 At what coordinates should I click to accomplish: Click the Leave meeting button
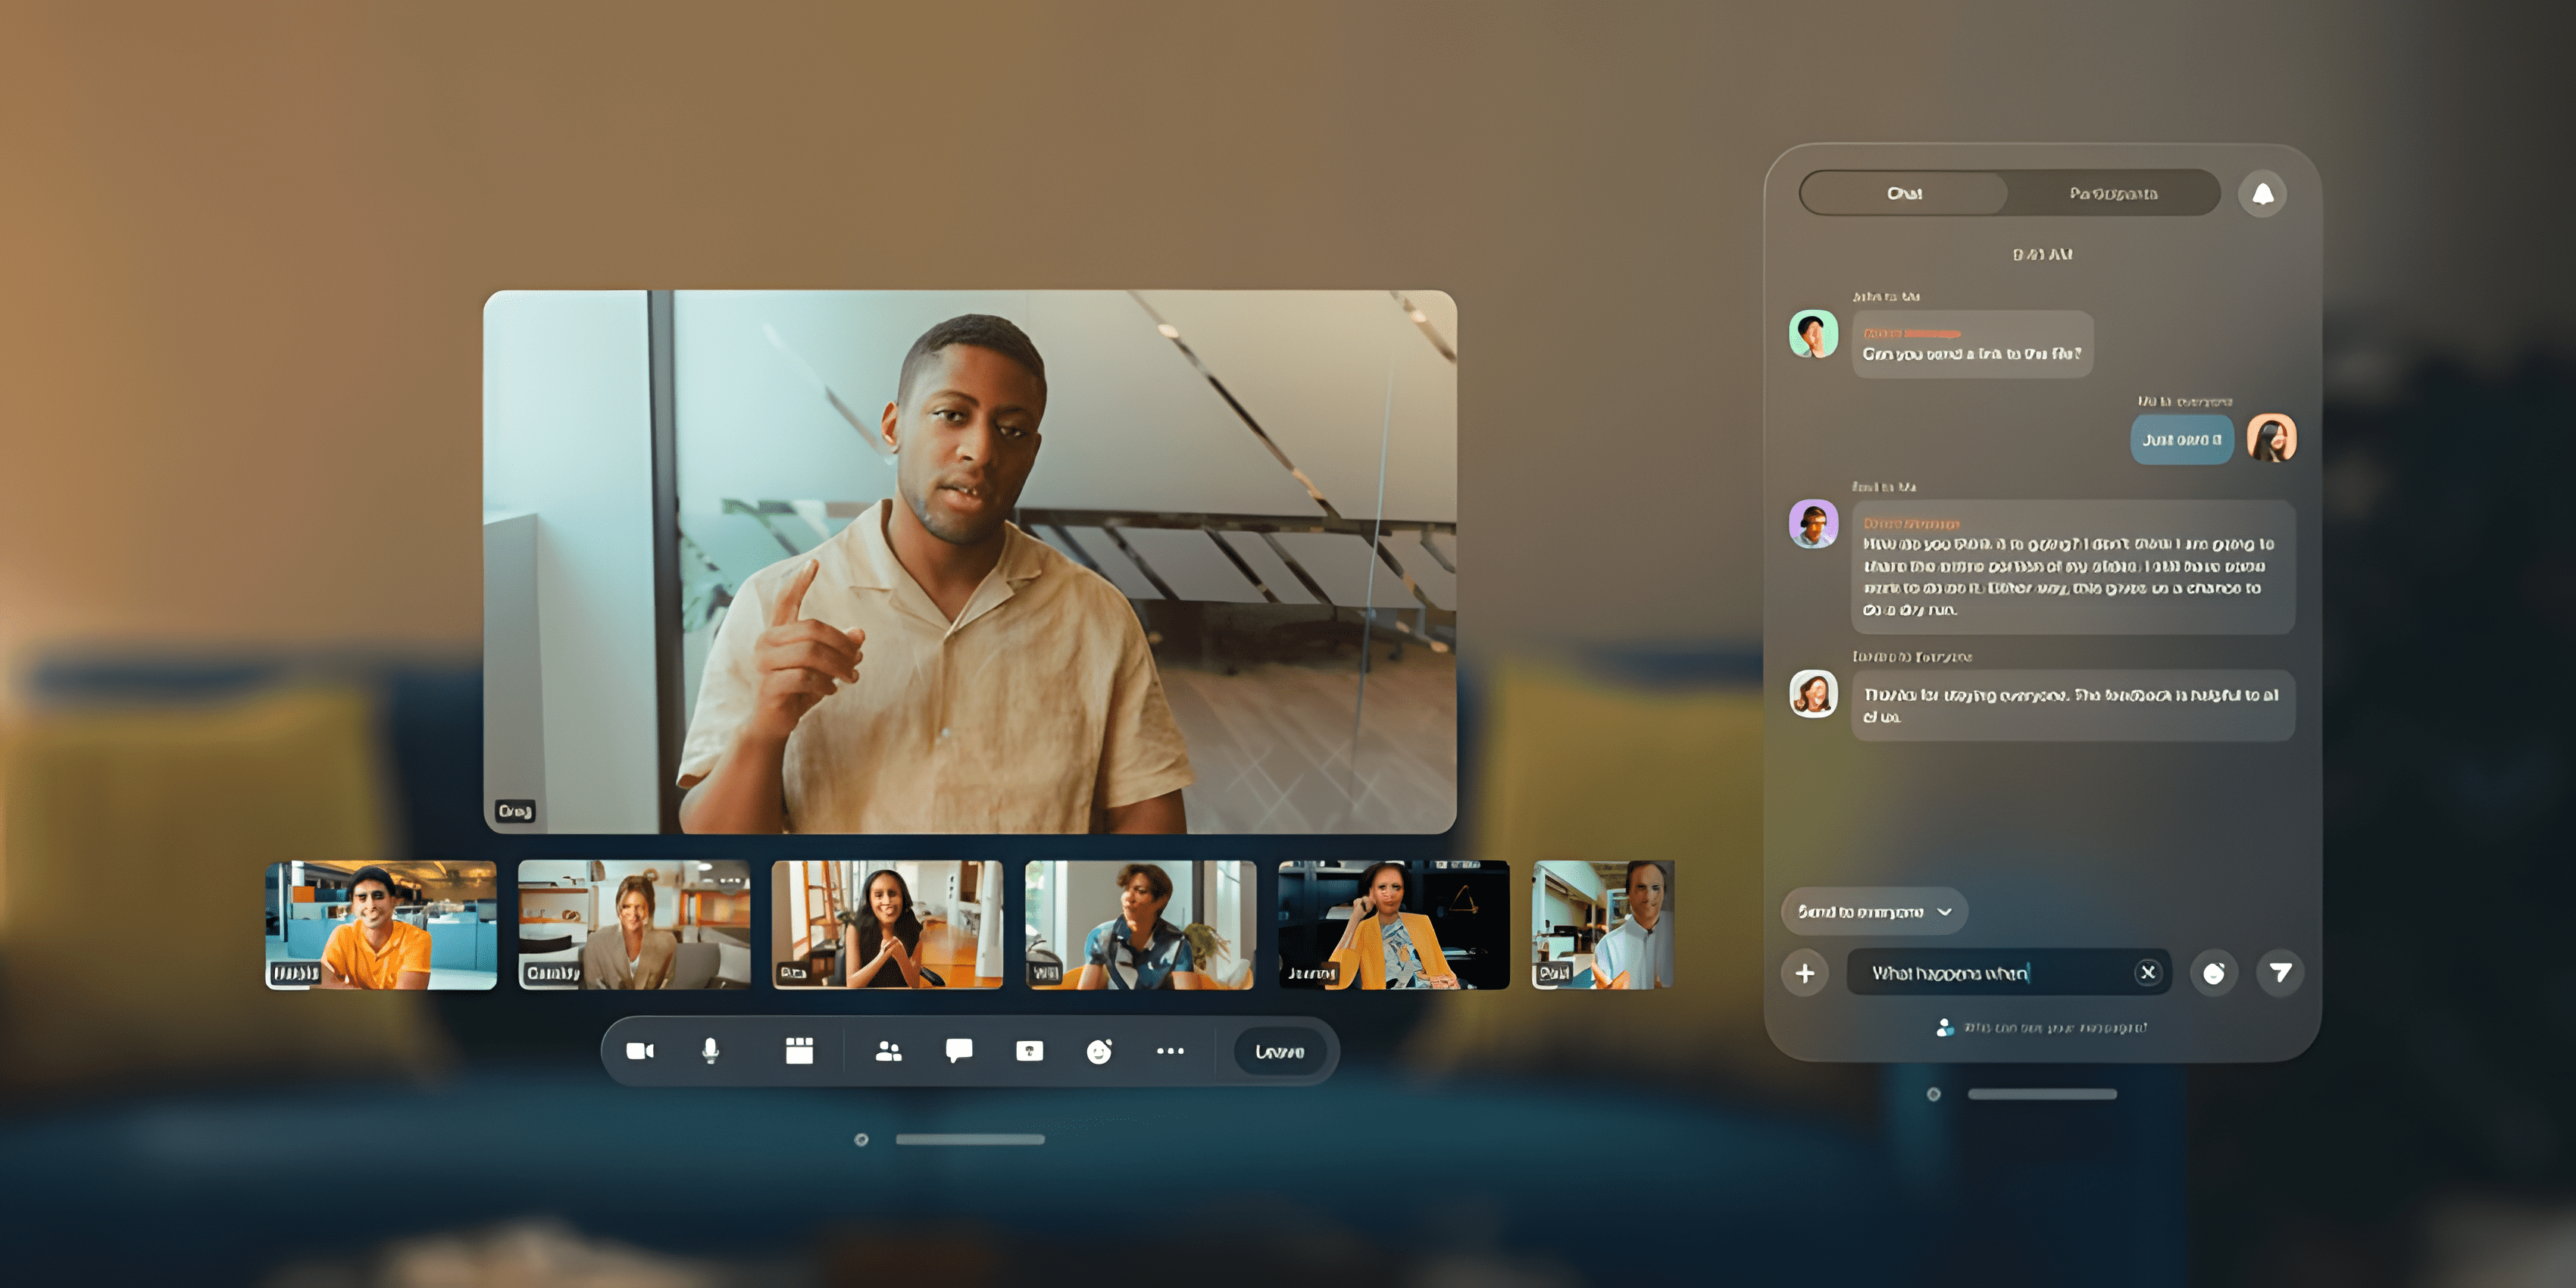pyautogui.click(x=1279, y=1052)
